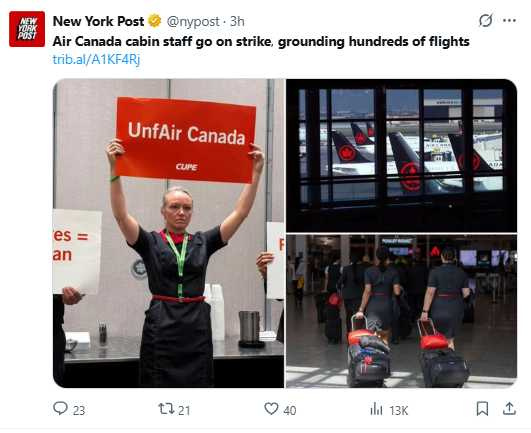Click the New York Post profile avatar
The image size is (531, 433).
click(x=27, y=29)
